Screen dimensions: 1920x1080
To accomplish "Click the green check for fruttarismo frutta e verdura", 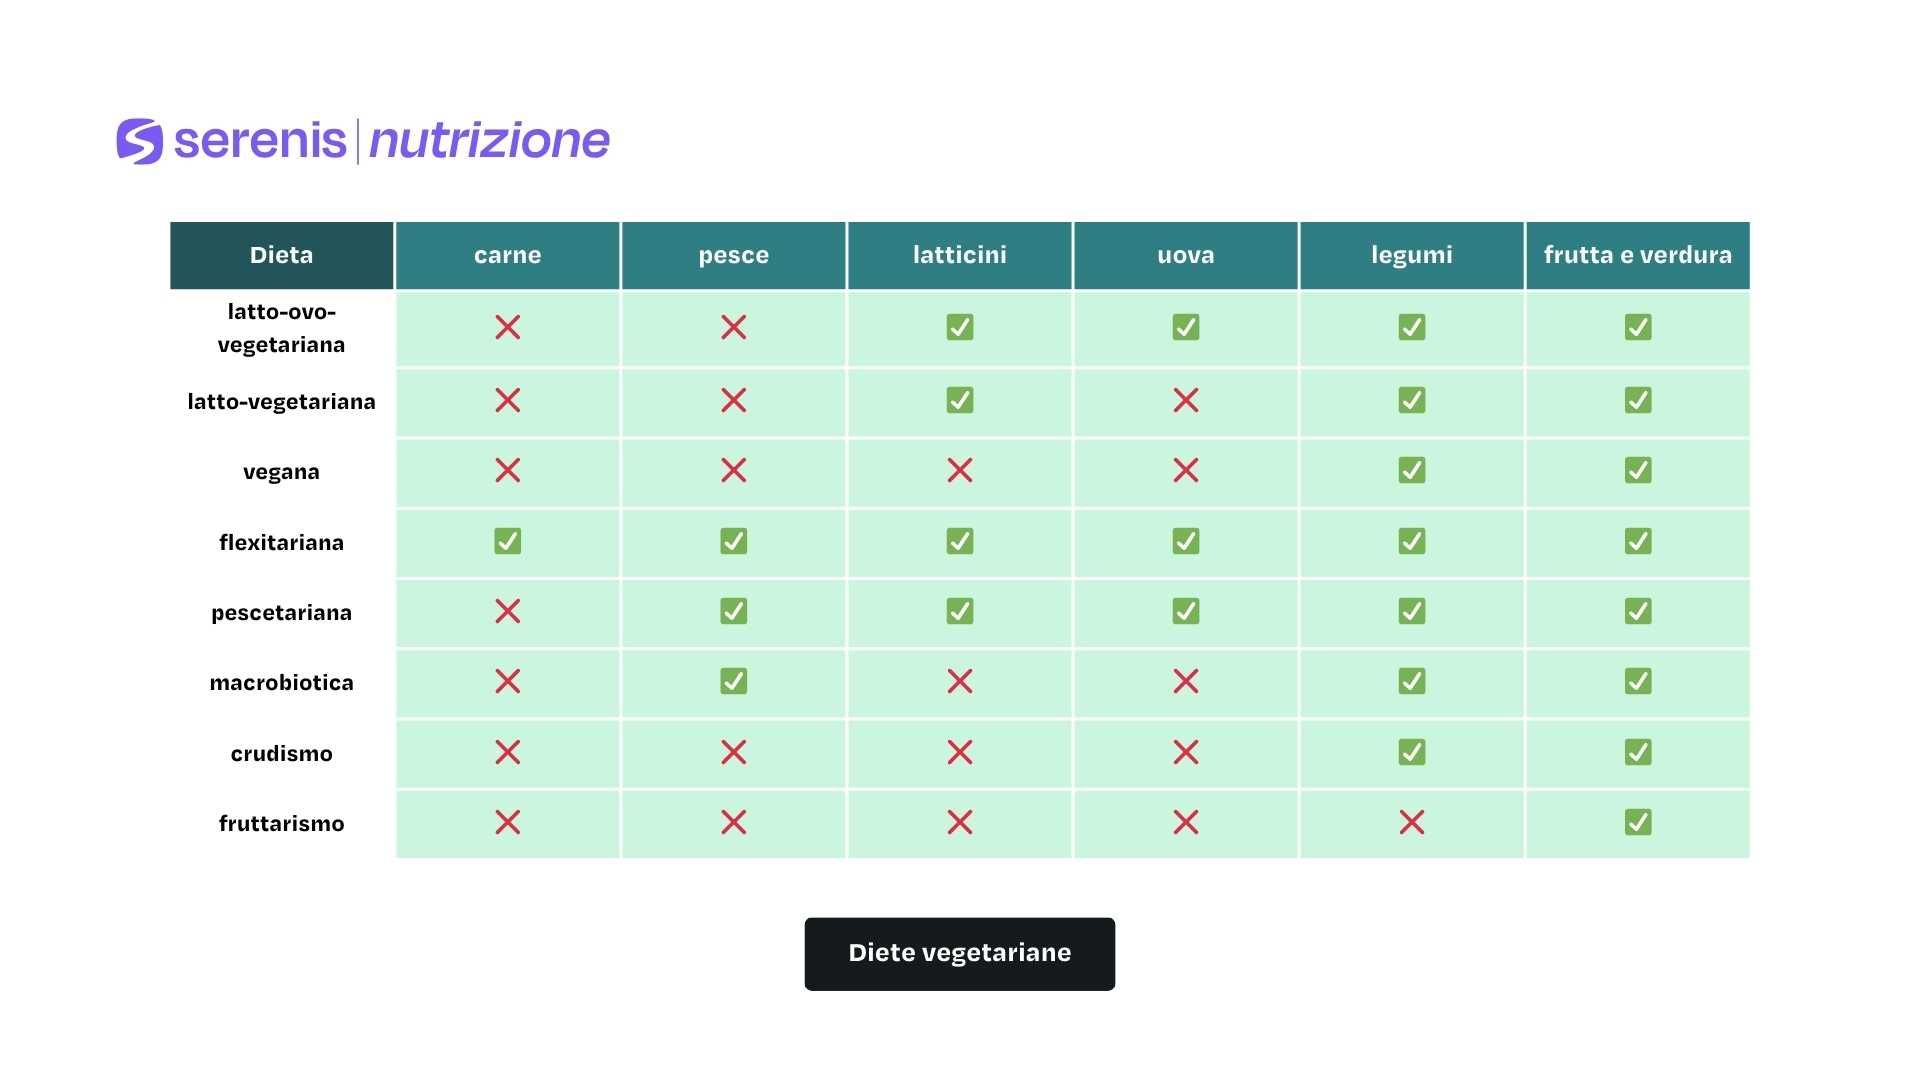I will 1638,822.
